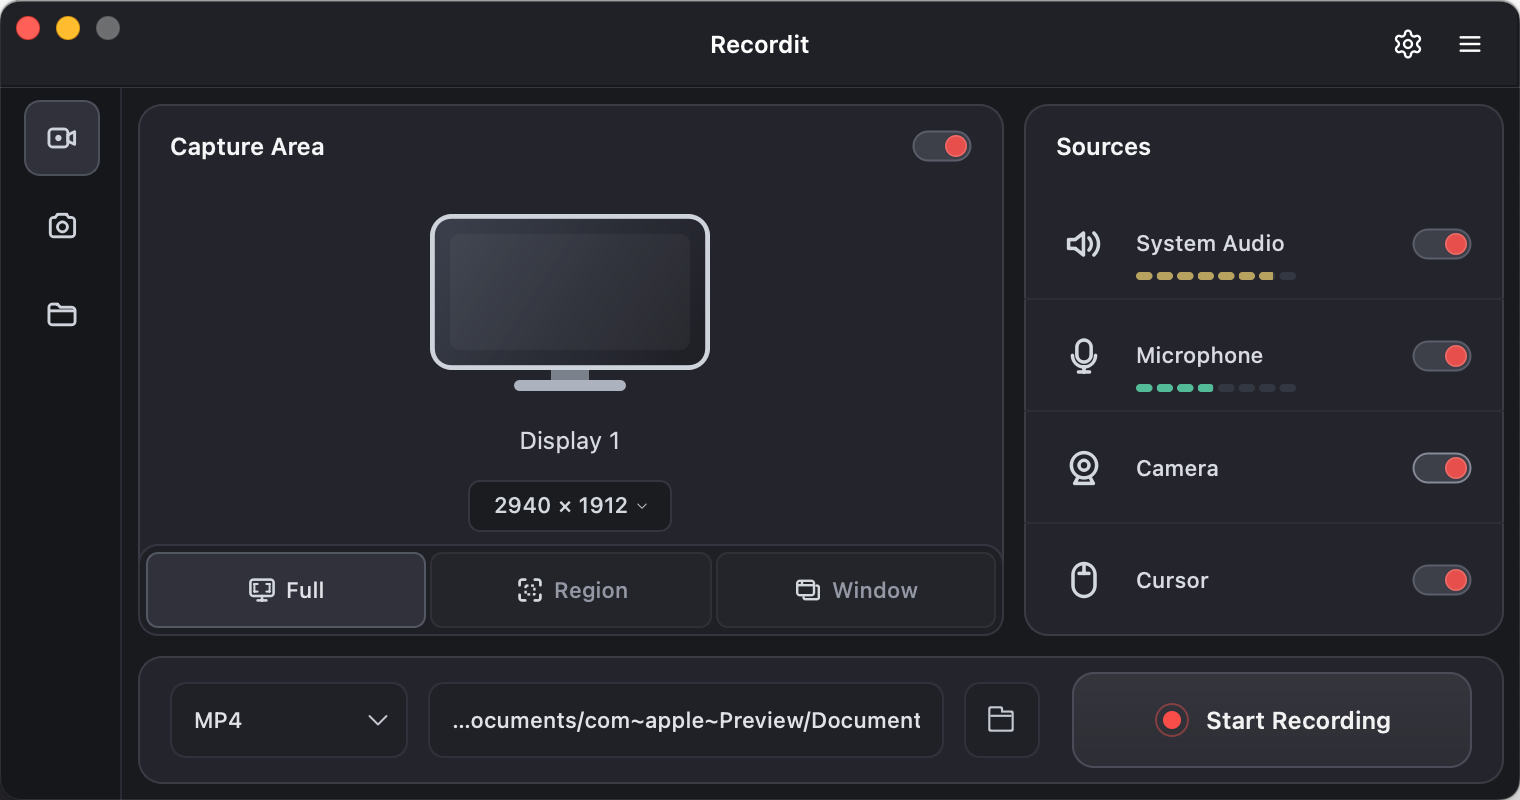Switch off the Camera toggle
This screenshot has height=800, width=1520.
1441,468
